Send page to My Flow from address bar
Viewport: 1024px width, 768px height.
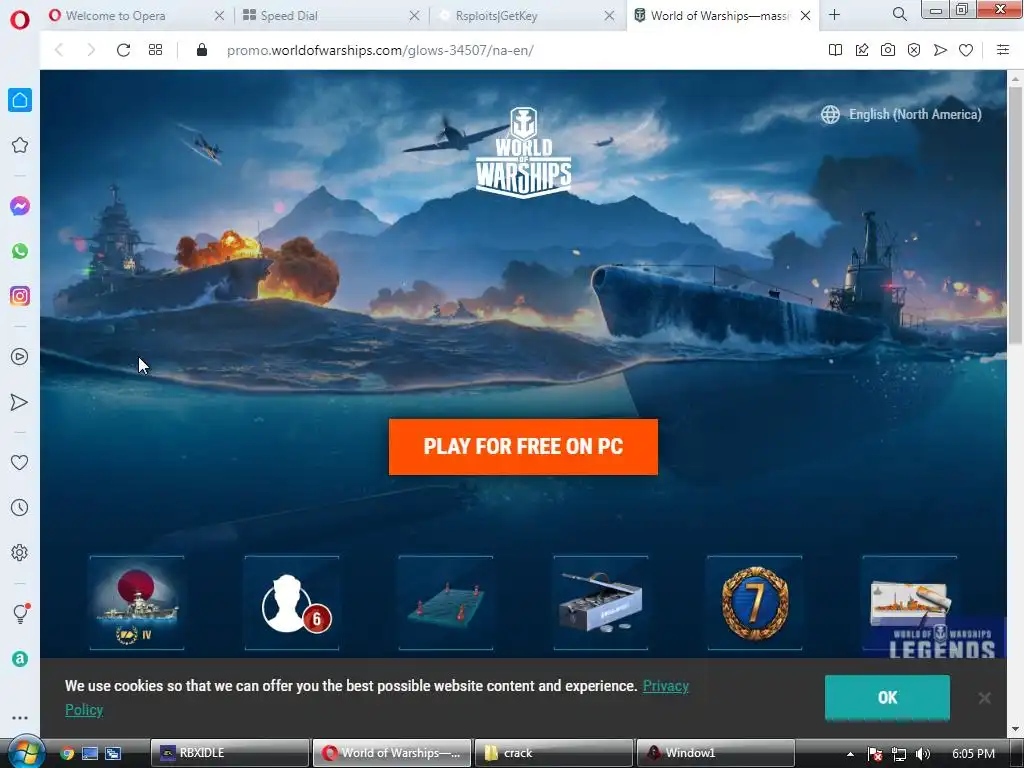[940, 50]
